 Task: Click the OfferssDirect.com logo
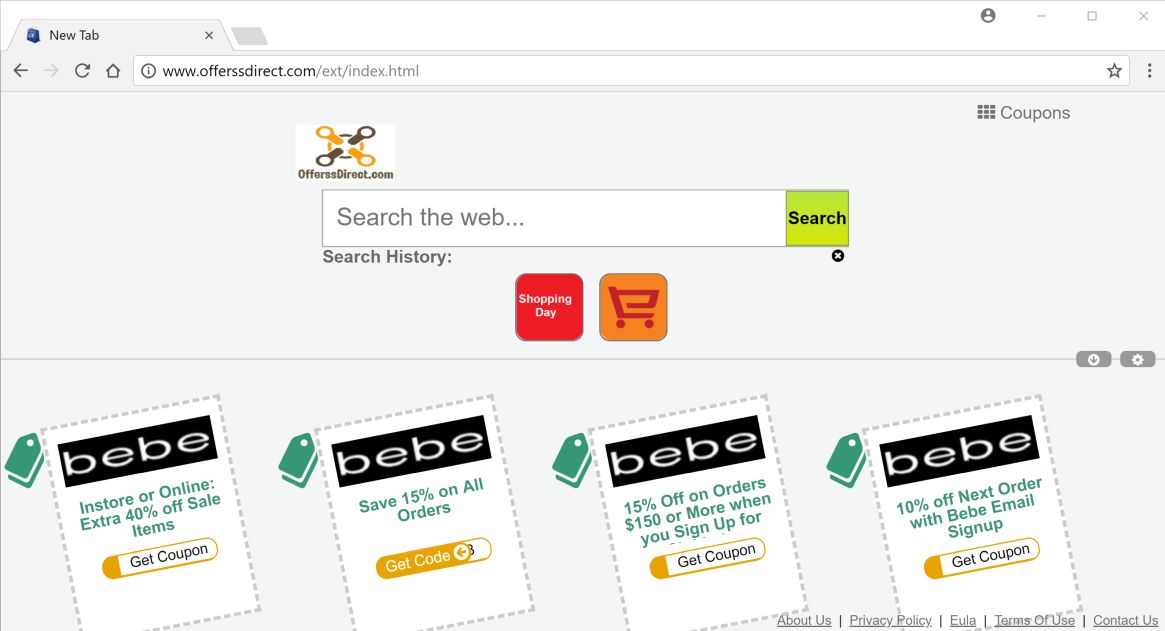[345, 152]
